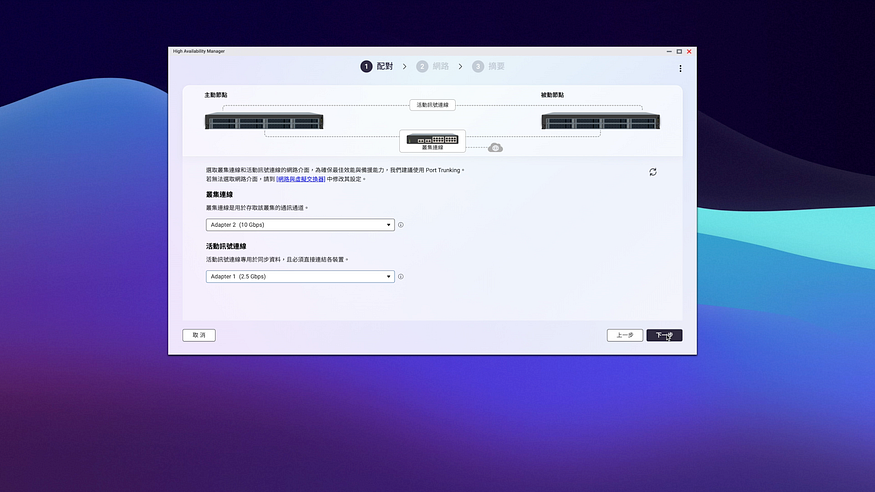Select step 1 配對 in the wizard
This screenshot has width=875, height=492.
377,66
